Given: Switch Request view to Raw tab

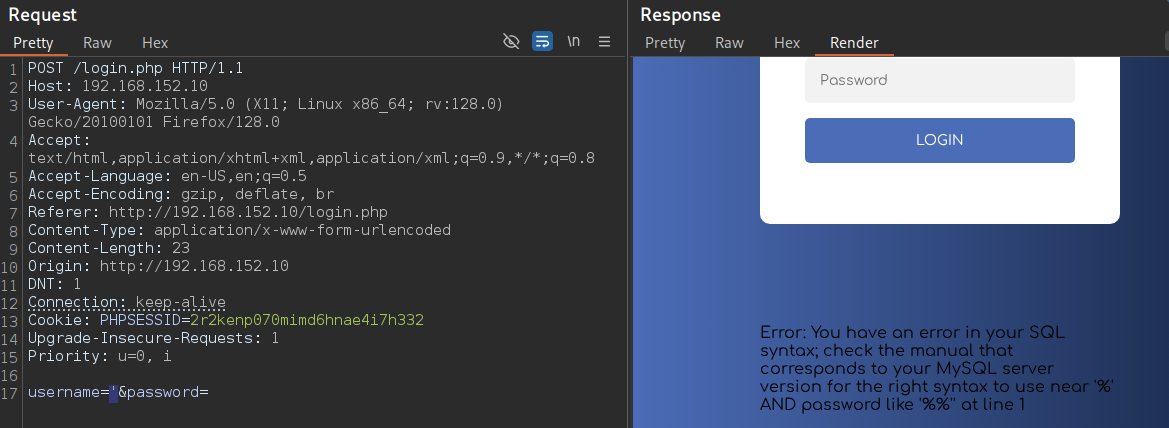Looking at the screenshot, I should click(x=97, y=43).
